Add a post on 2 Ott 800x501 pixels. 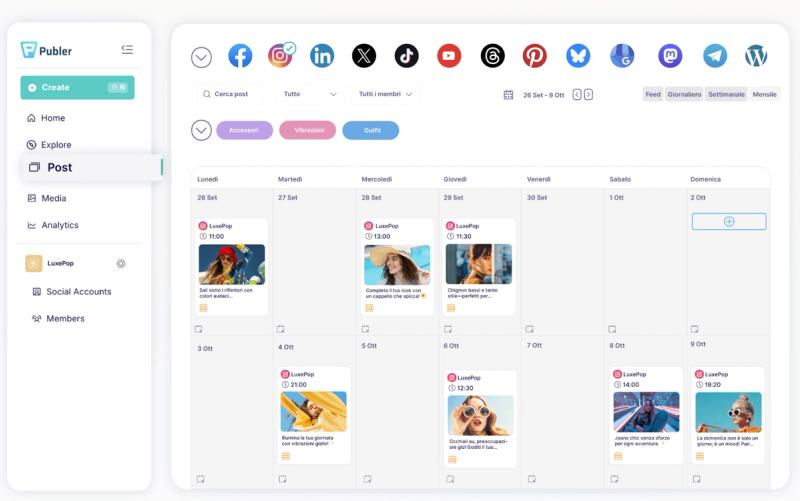click(x=729, y=221)
